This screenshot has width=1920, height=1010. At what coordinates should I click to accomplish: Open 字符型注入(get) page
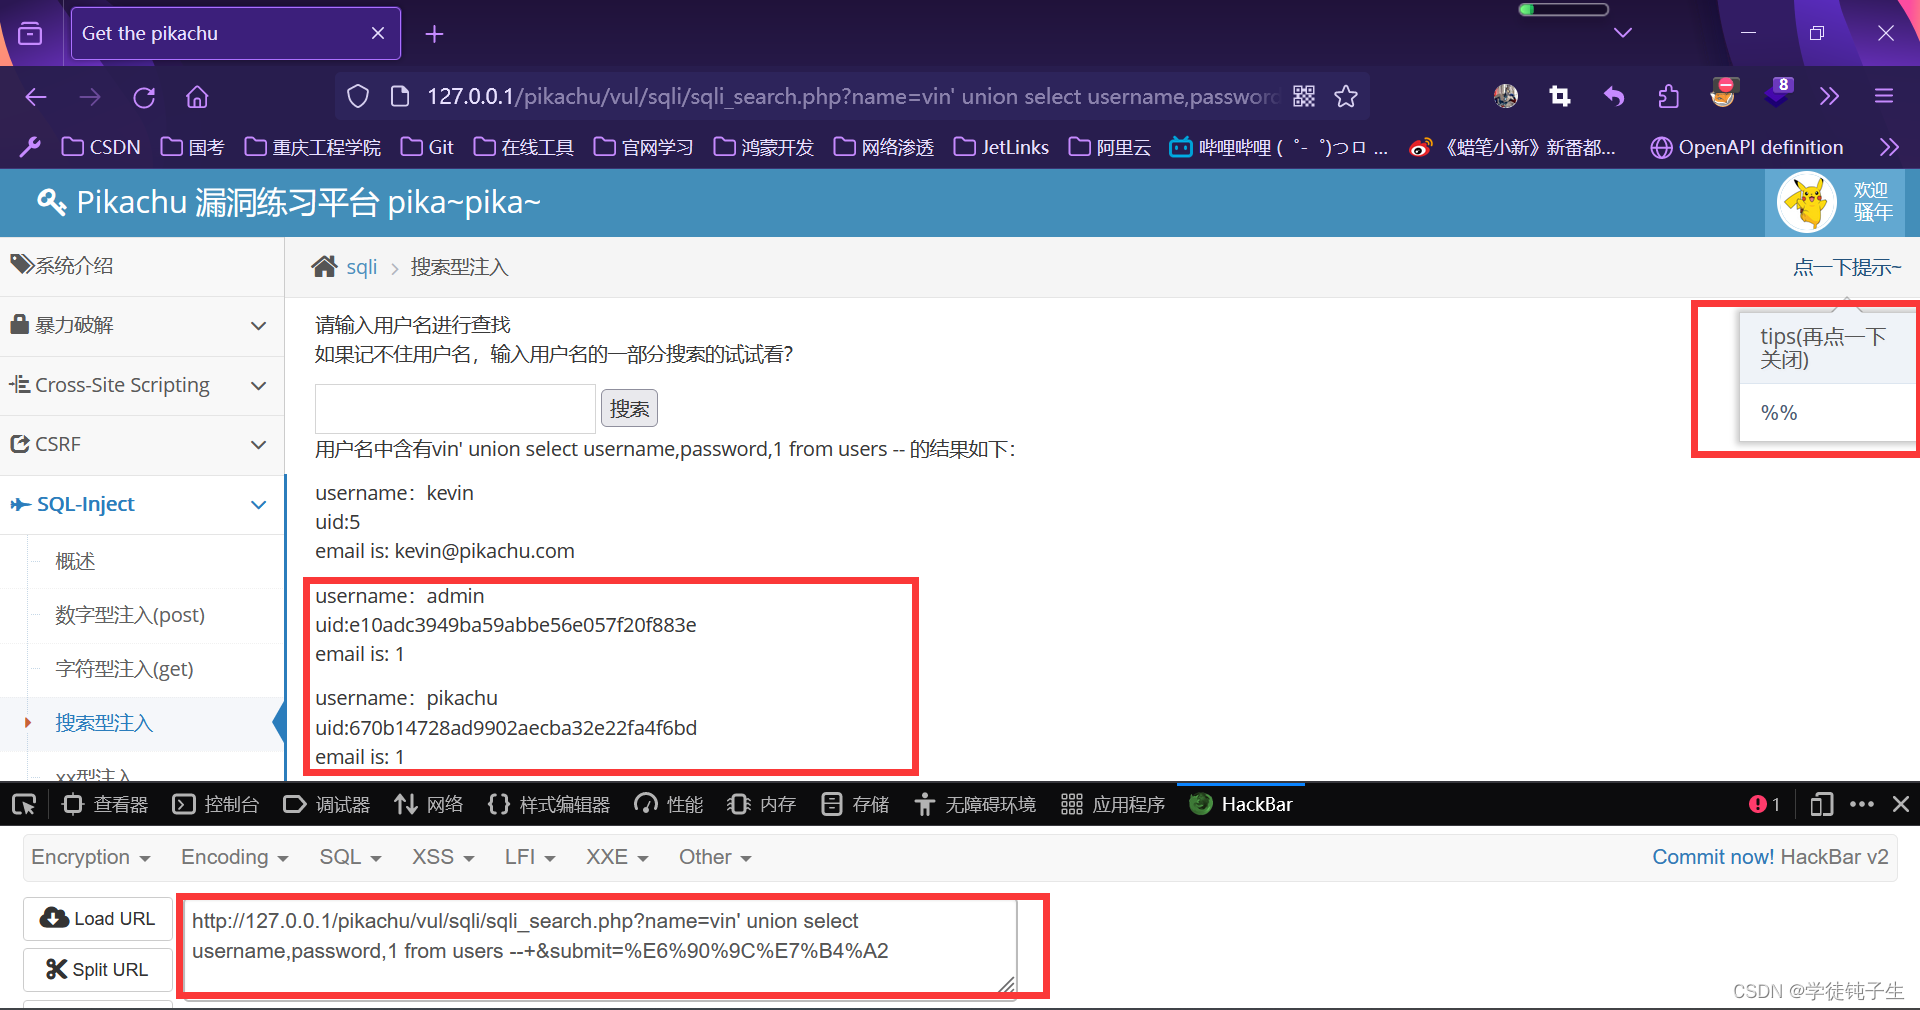tap(124, 669)
